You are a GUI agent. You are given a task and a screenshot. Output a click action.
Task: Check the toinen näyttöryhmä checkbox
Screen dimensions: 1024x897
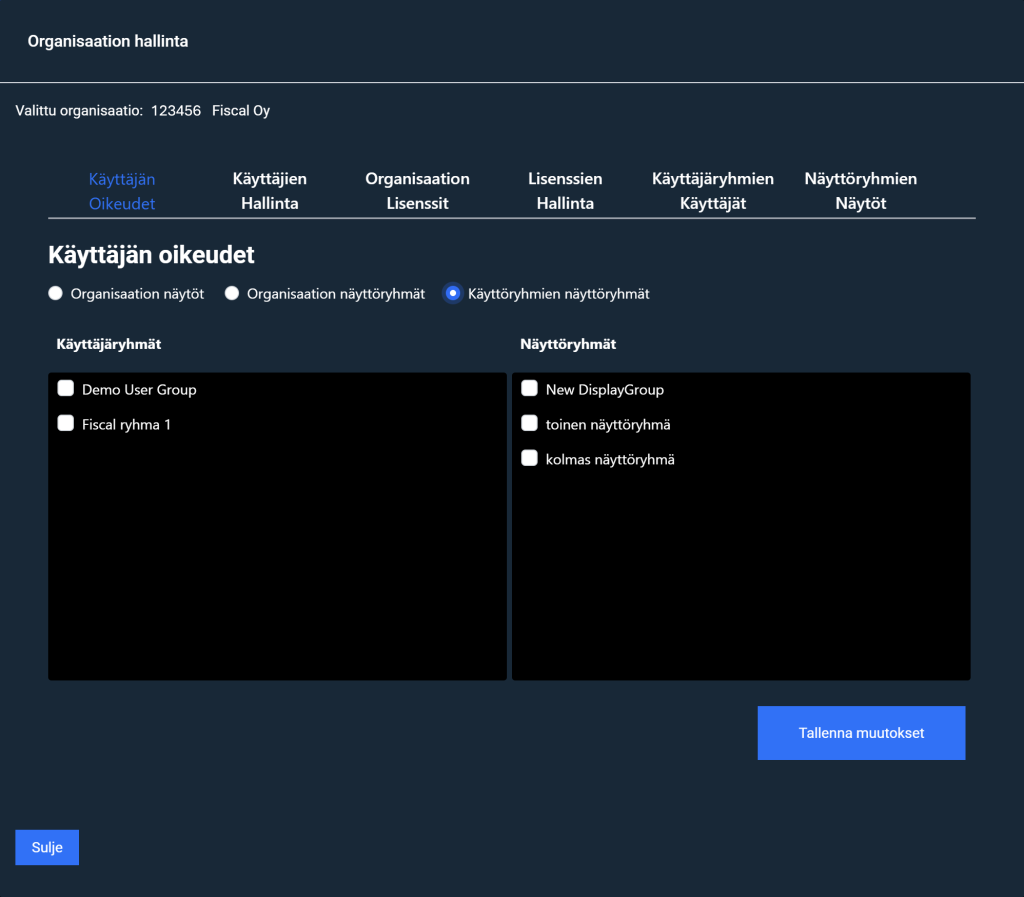(x=530, y=424)
